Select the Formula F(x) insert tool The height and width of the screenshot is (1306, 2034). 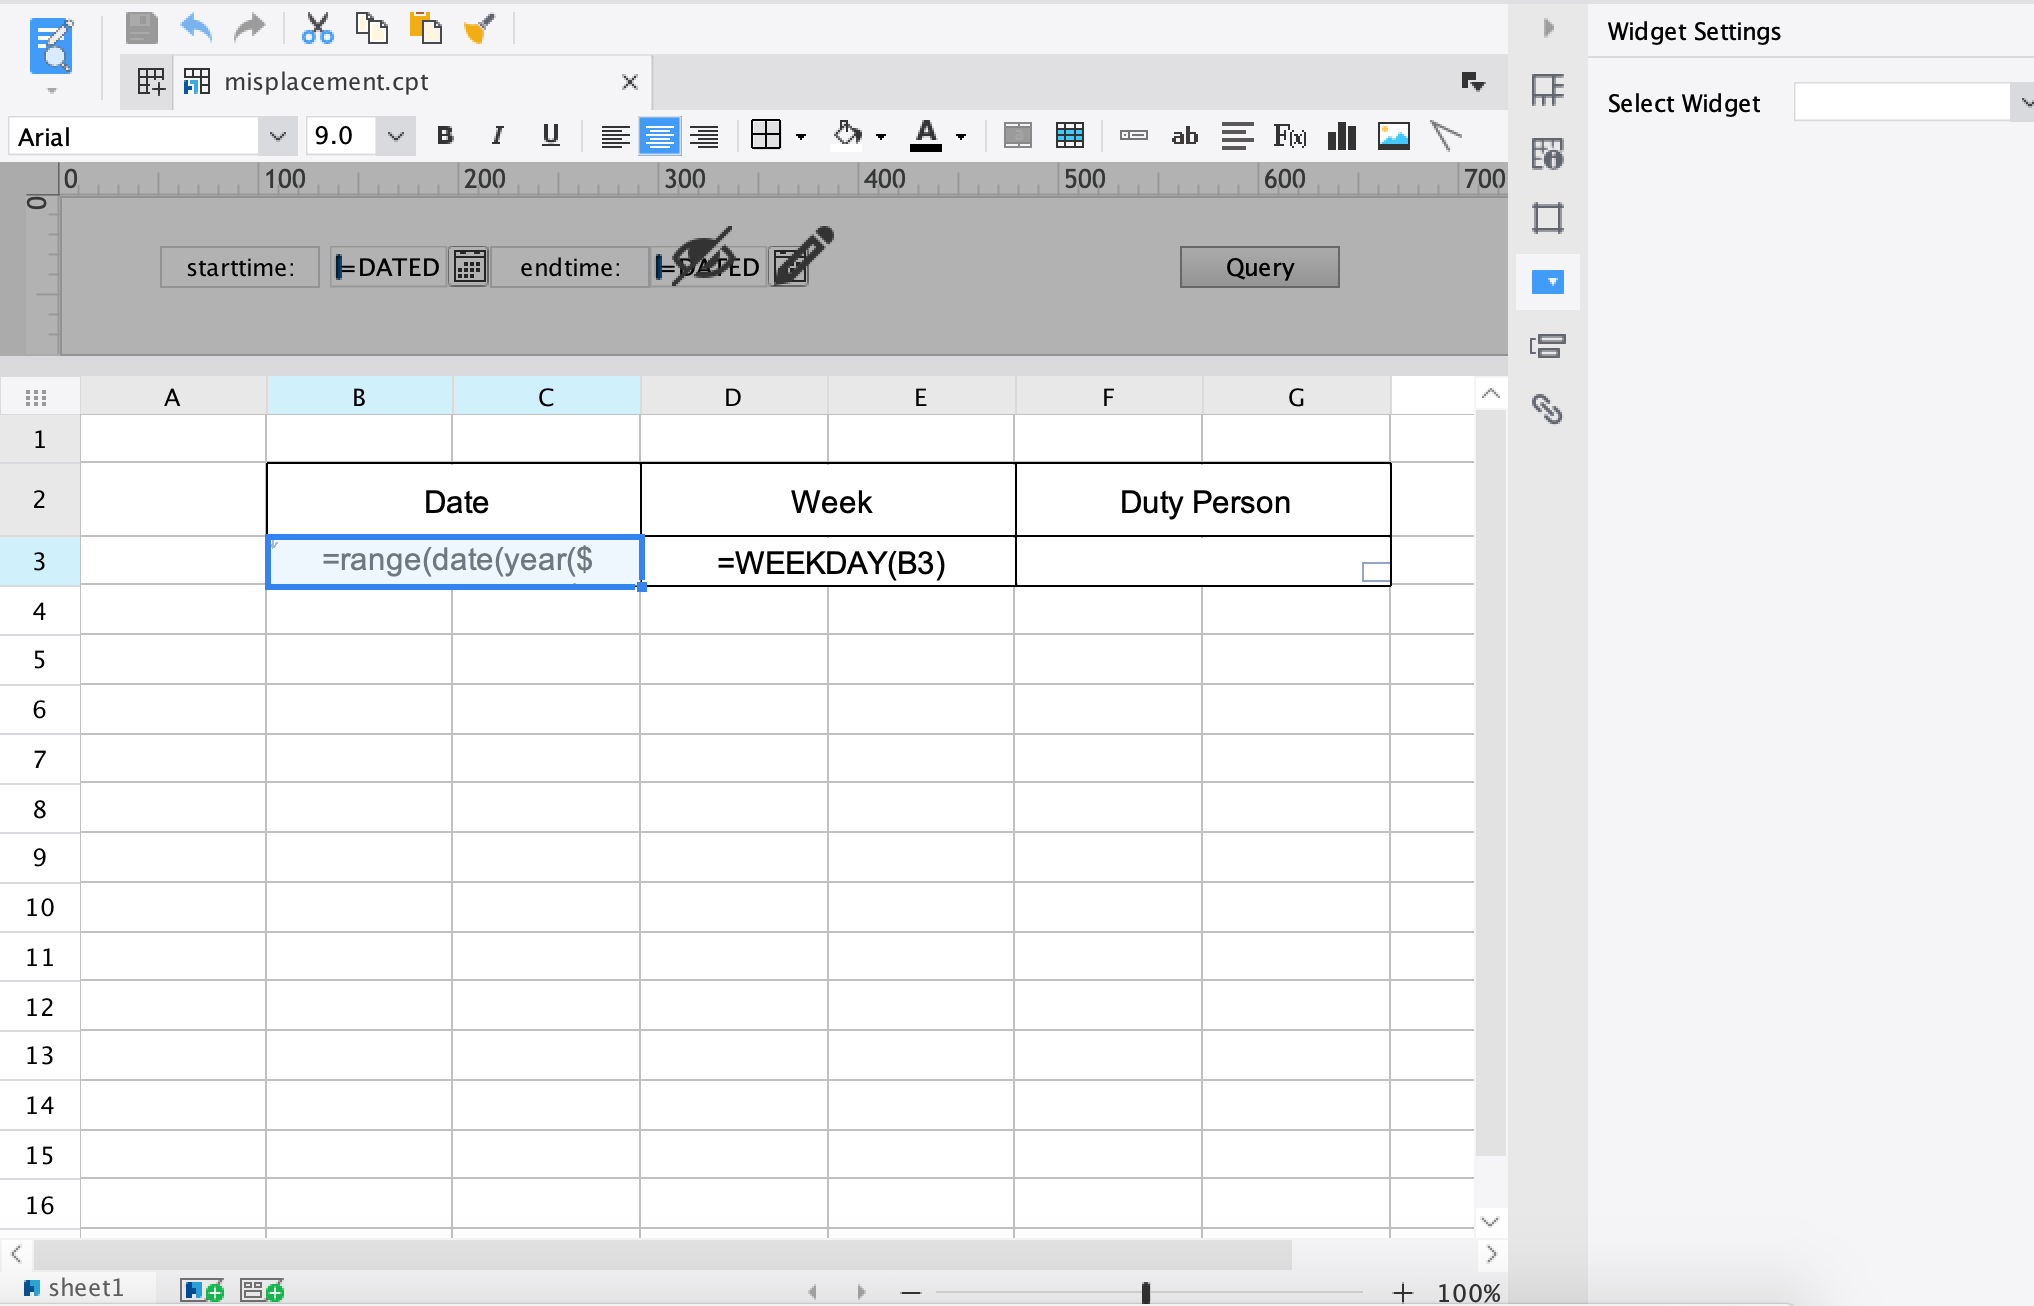tap(1291, 136)
